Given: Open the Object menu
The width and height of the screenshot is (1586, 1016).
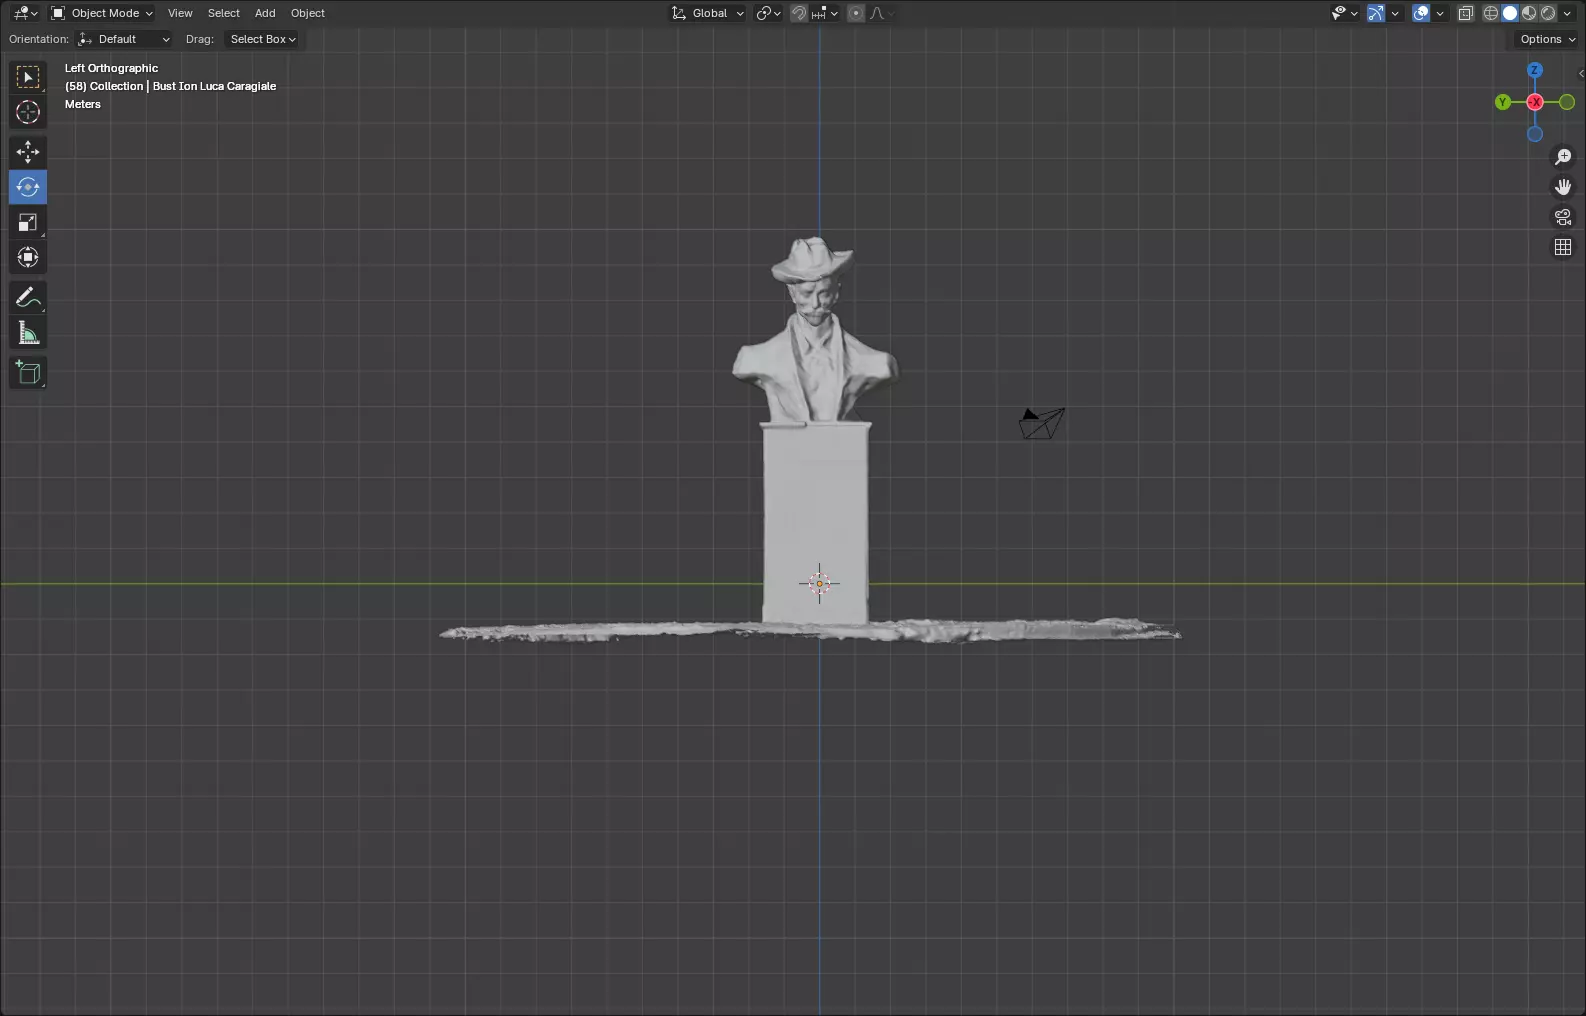Looking at the screenshot, I should click(x=308, y=13).
